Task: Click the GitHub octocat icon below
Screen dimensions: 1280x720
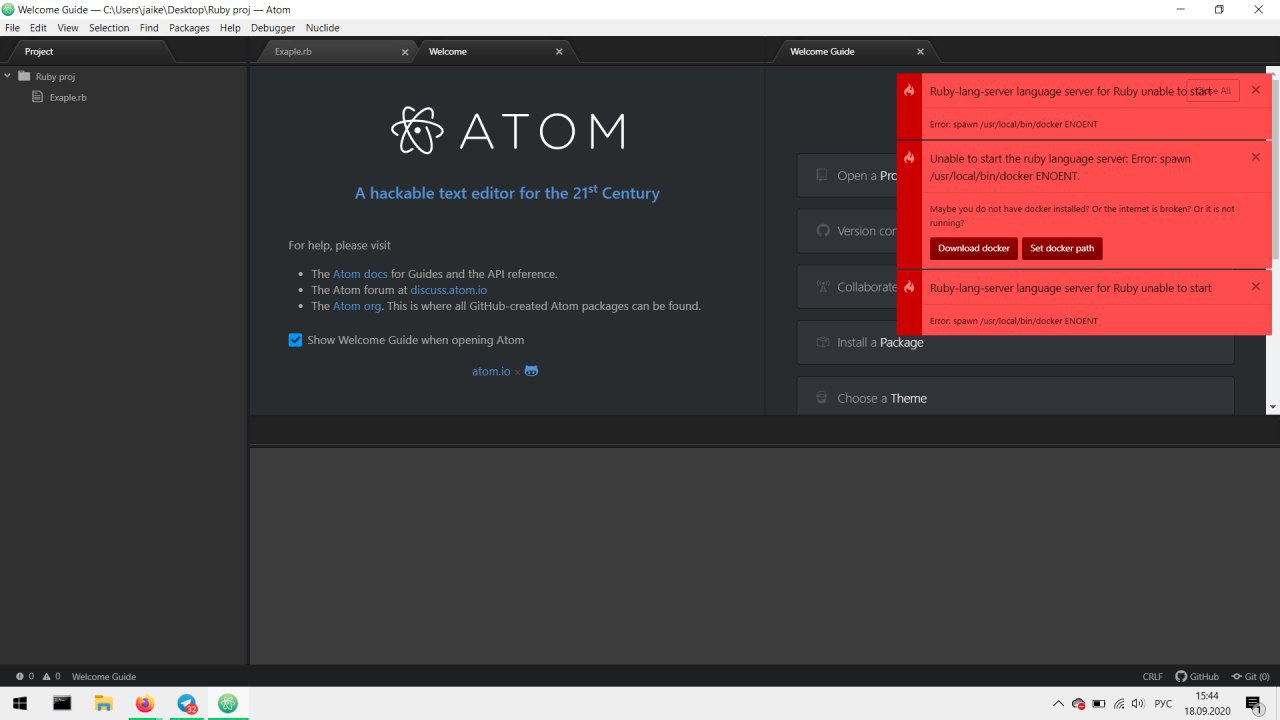Action: pyautogui.click(x=531, y=371)
